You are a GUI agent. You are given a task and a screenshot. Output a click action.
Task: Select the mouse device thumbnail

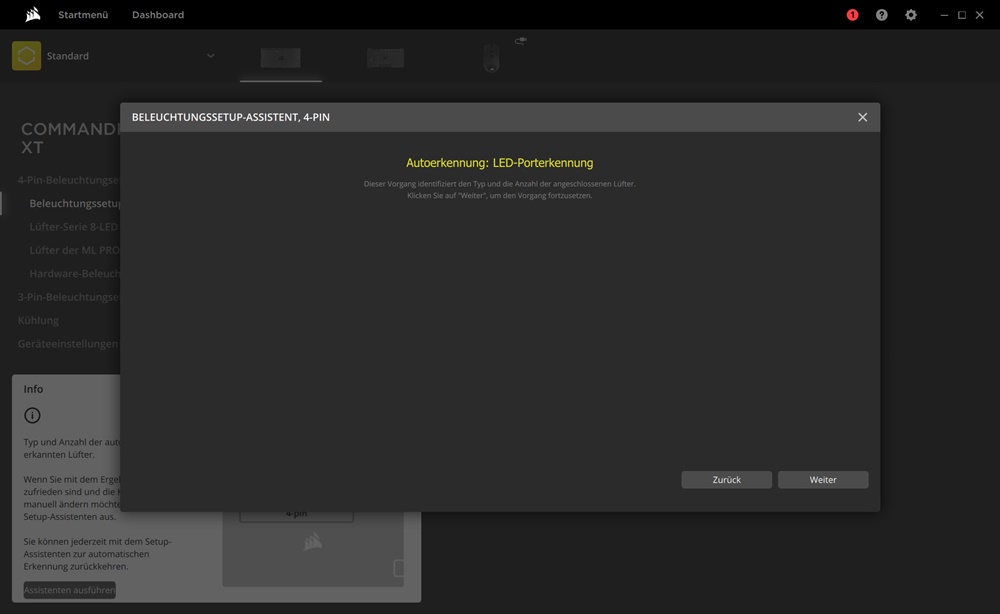[491, 58]
